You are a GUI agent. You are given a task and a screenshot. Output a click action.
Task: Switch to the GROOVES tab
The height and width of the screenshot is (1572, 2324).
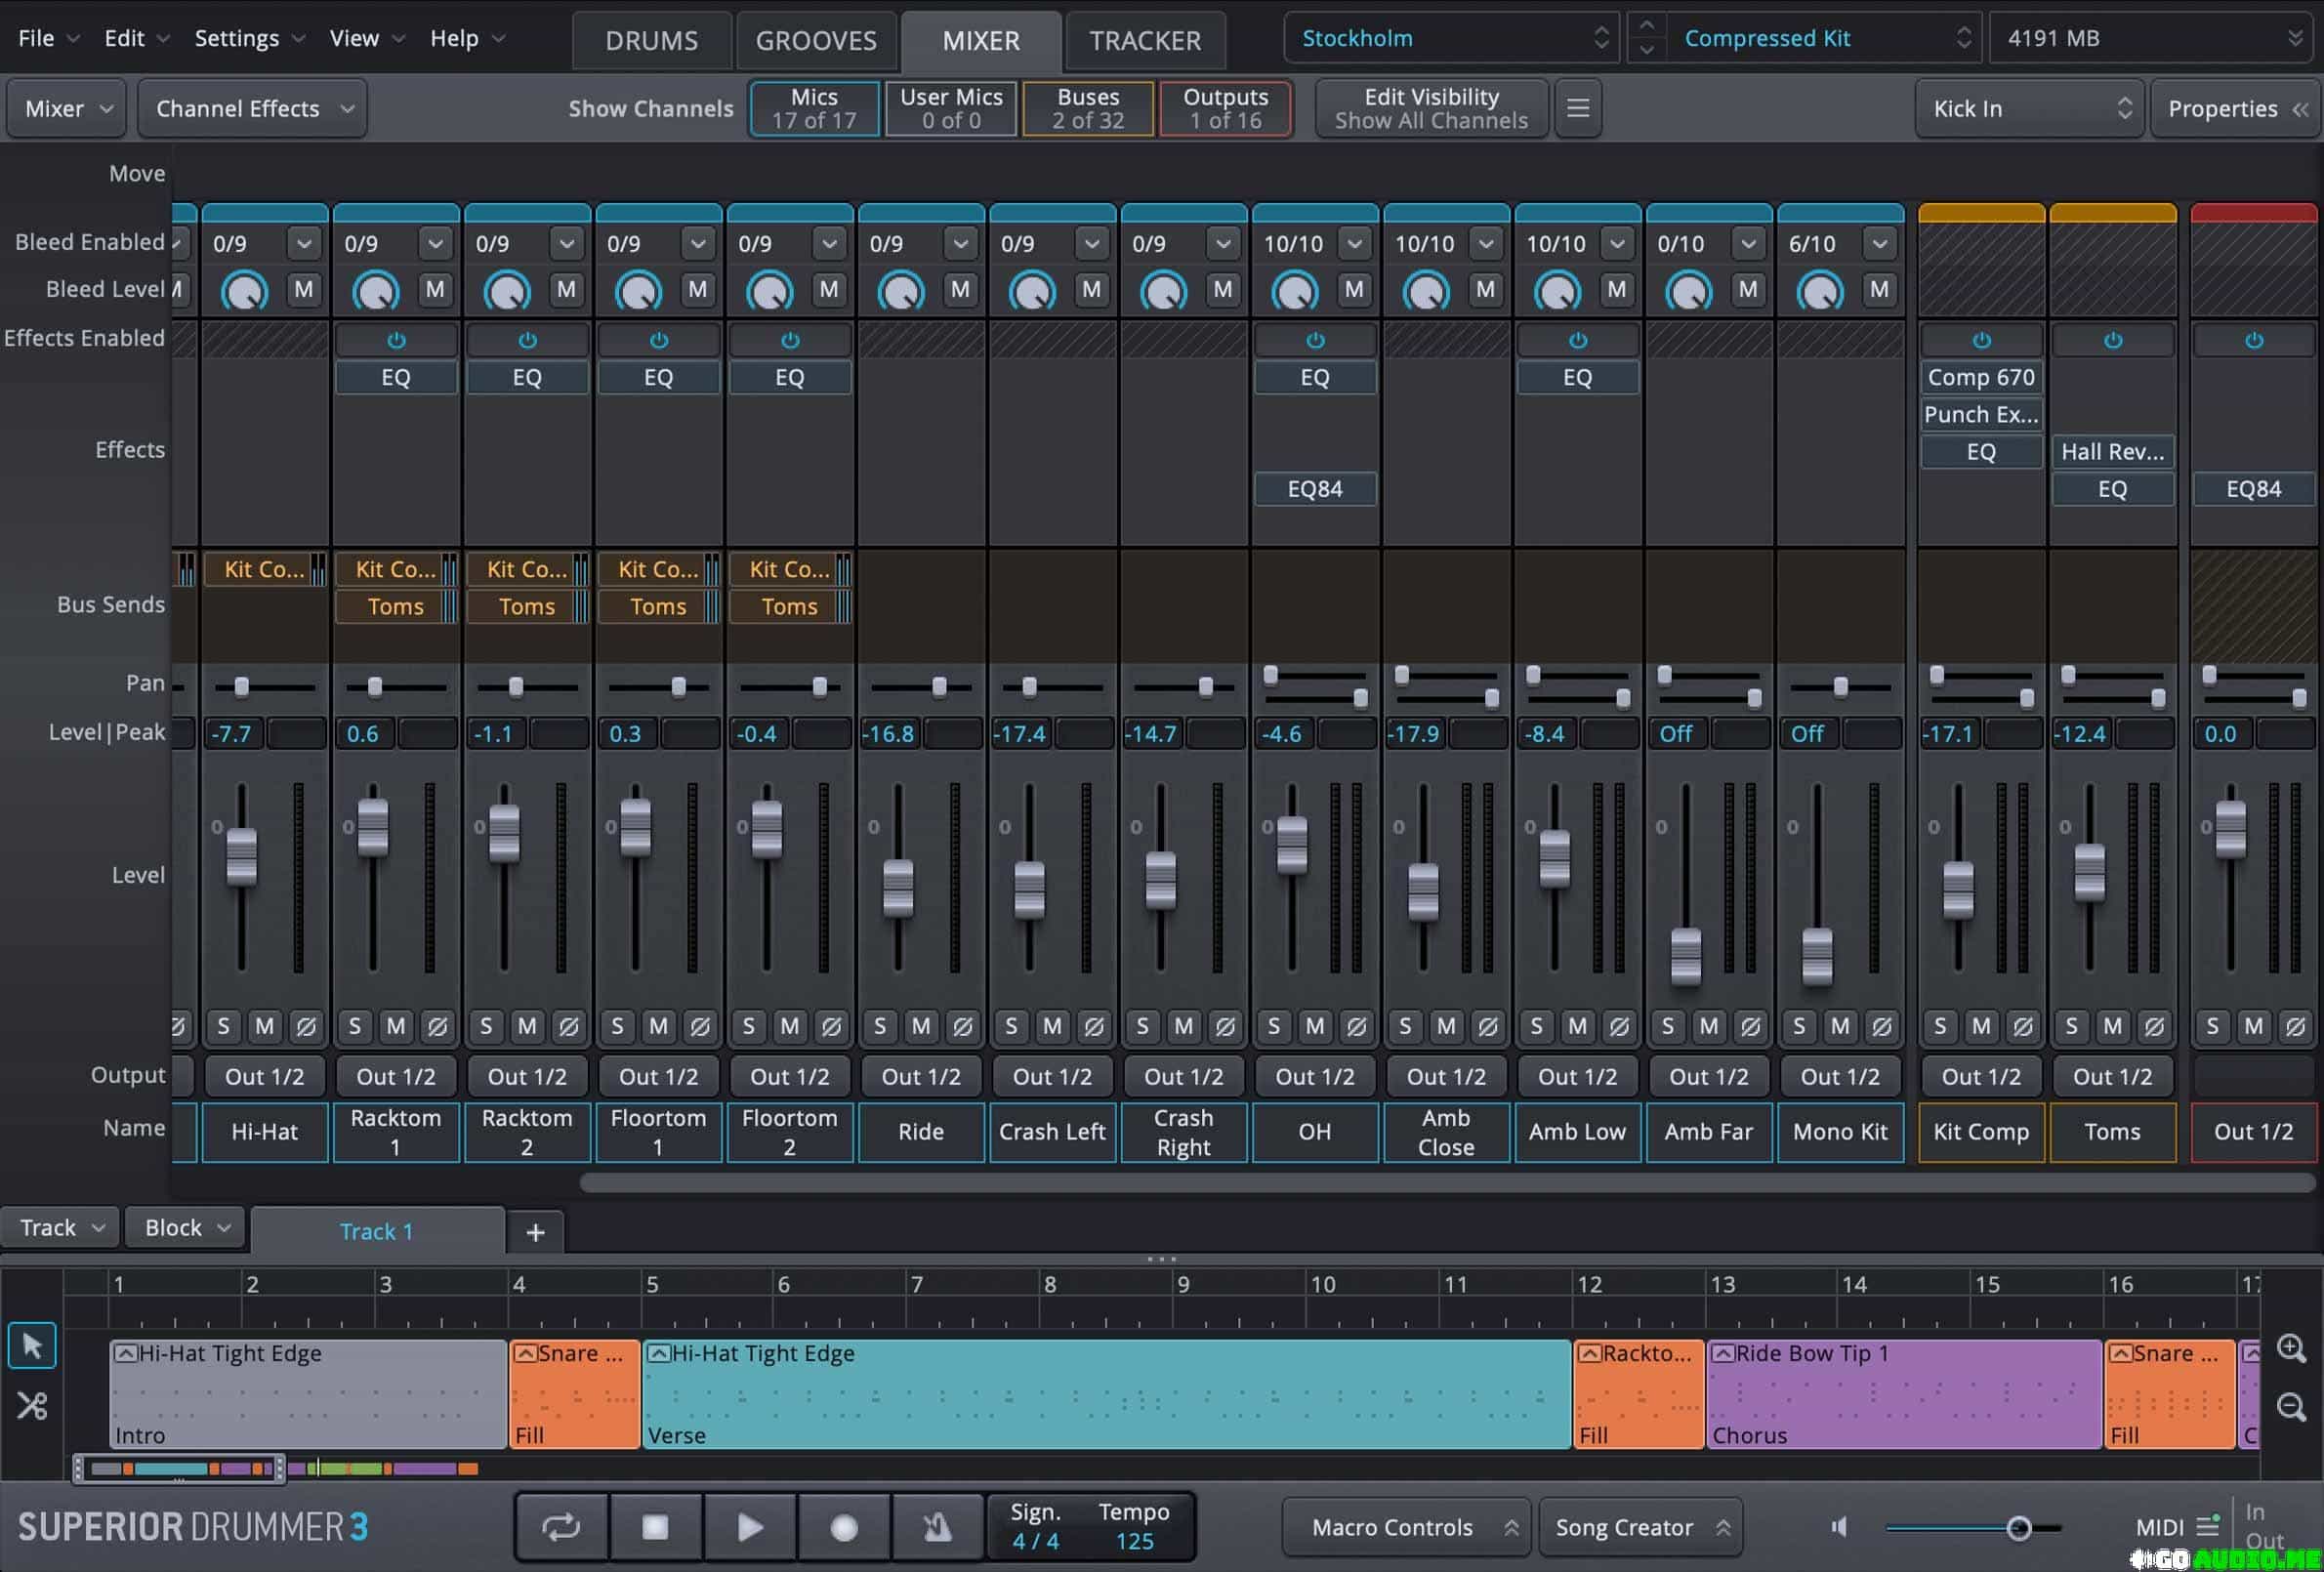[x=815, y=40]
